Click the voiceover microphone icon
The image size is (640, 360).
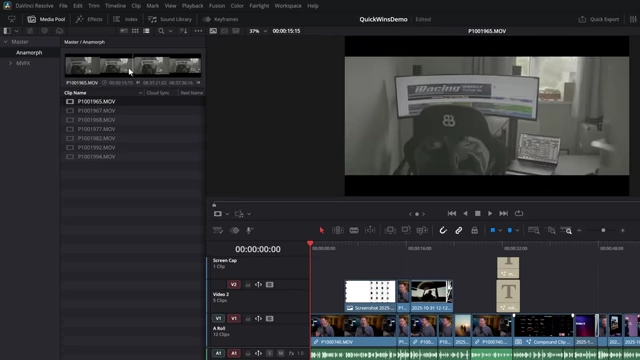click(x=249, y=231)
